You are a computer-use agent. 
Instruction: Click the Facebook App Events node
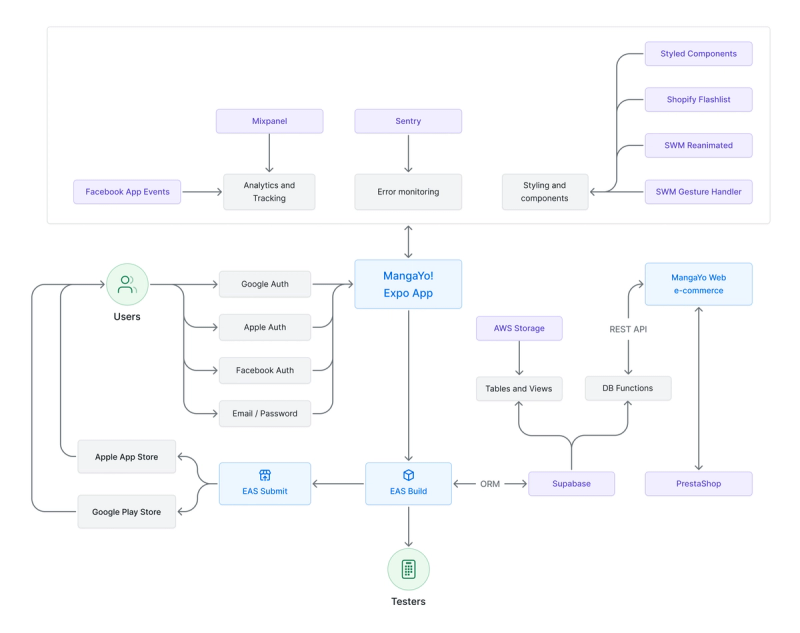click(127, 191)
